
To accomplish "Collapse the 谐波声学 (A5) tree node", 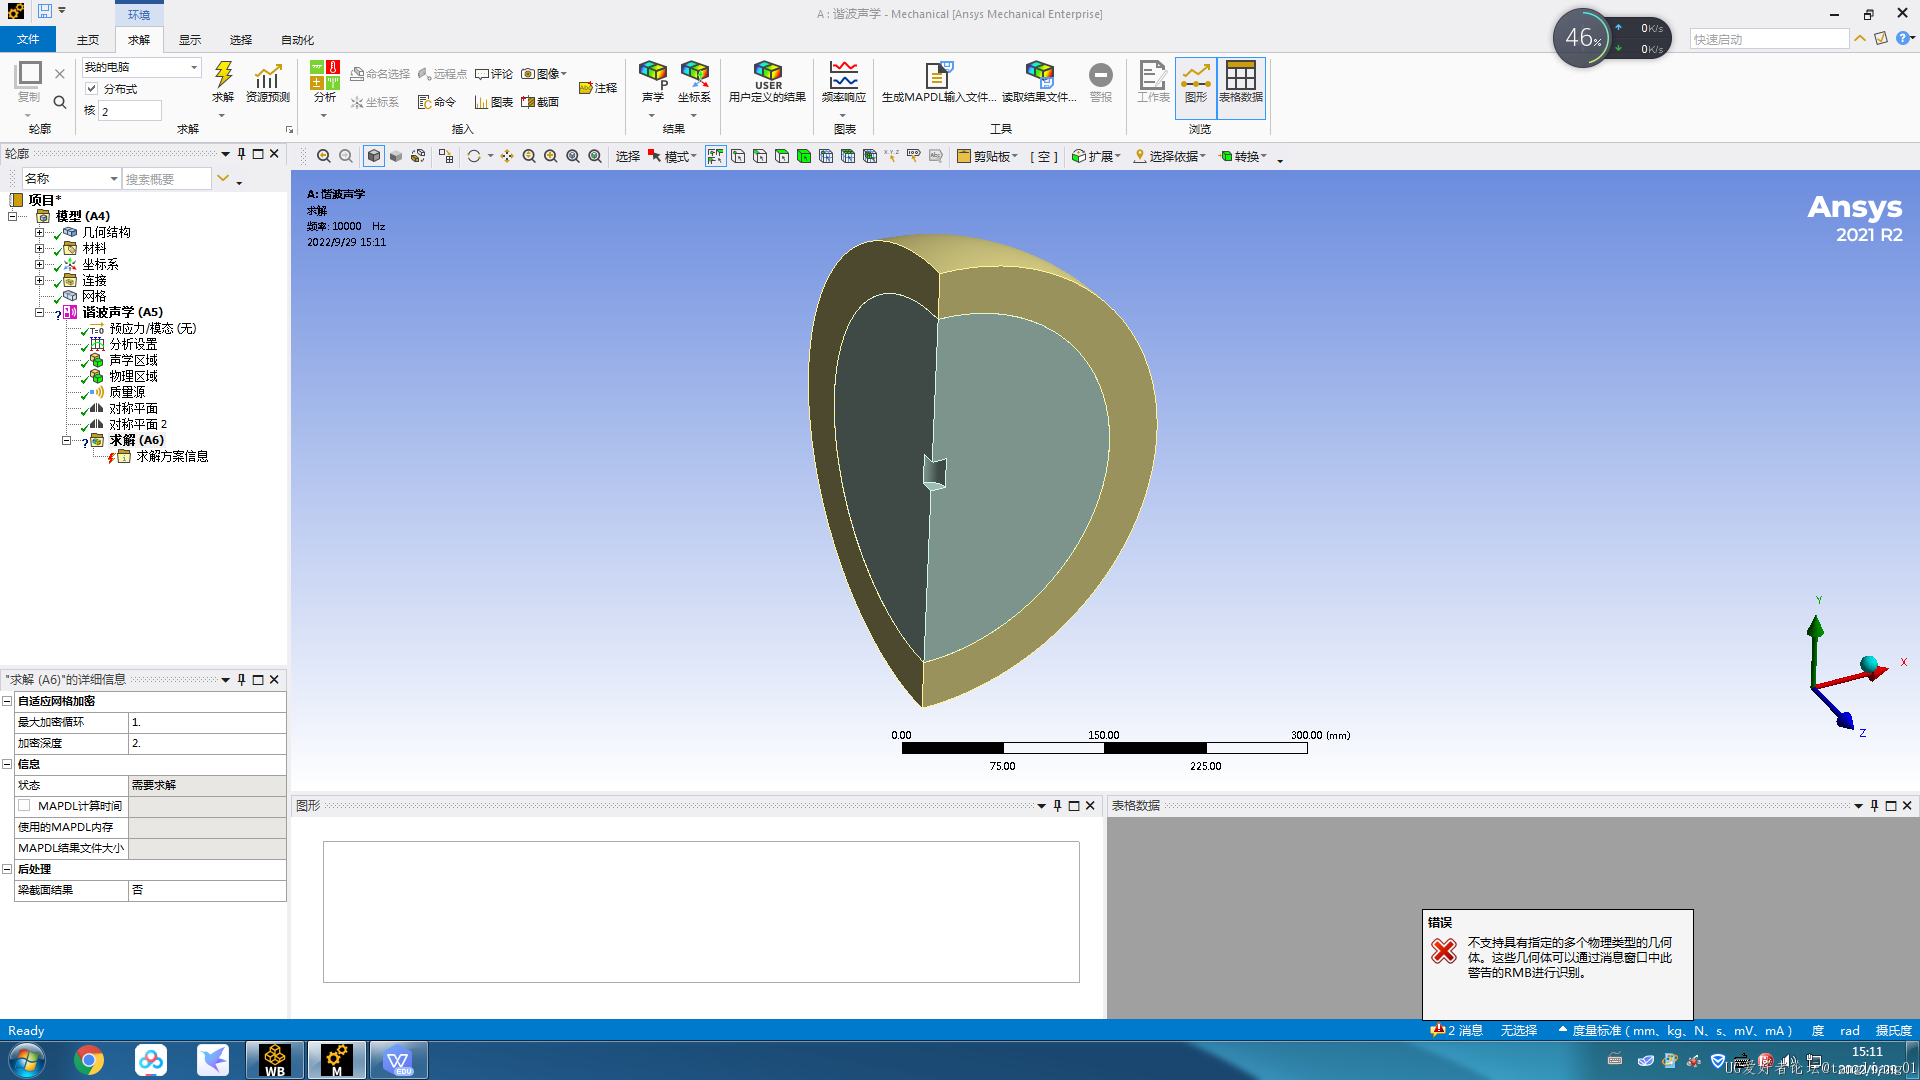I will click(x=39, y=312).
